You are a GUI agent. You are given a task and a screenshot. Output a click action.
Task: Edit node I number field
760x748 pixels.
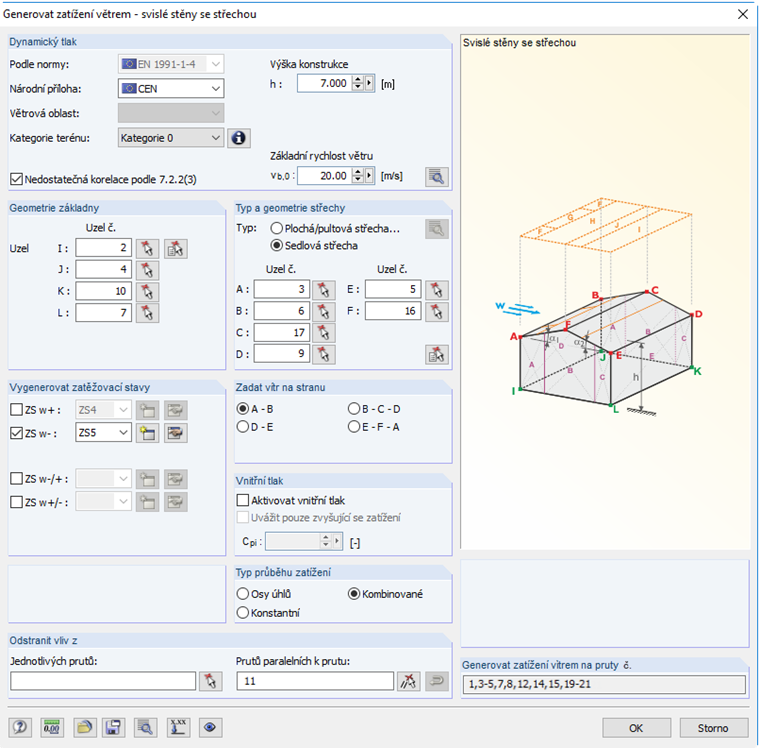tap(103, 248)
